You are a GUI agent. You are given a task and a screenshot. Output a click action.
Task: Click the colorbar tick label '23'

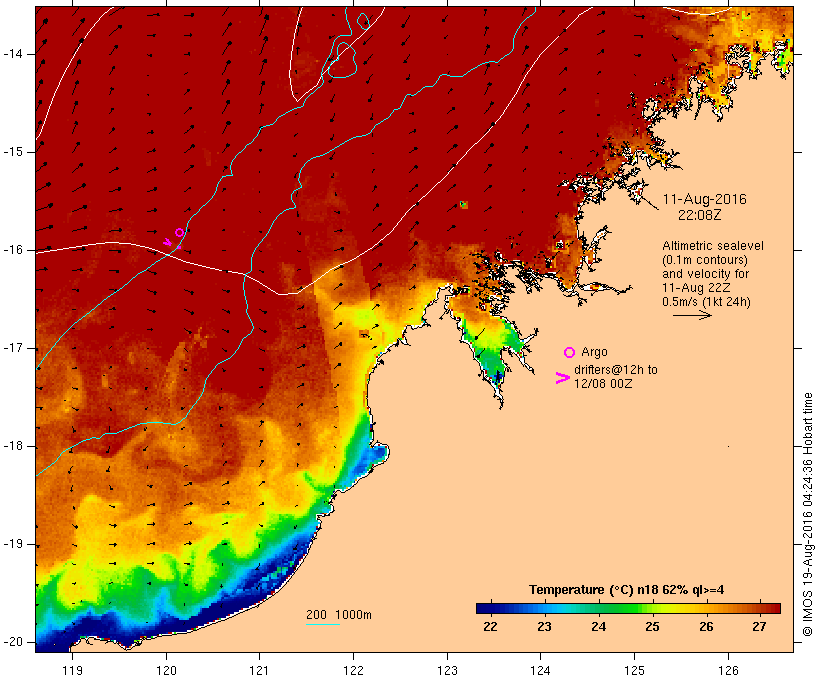click(x=544, y=626)
